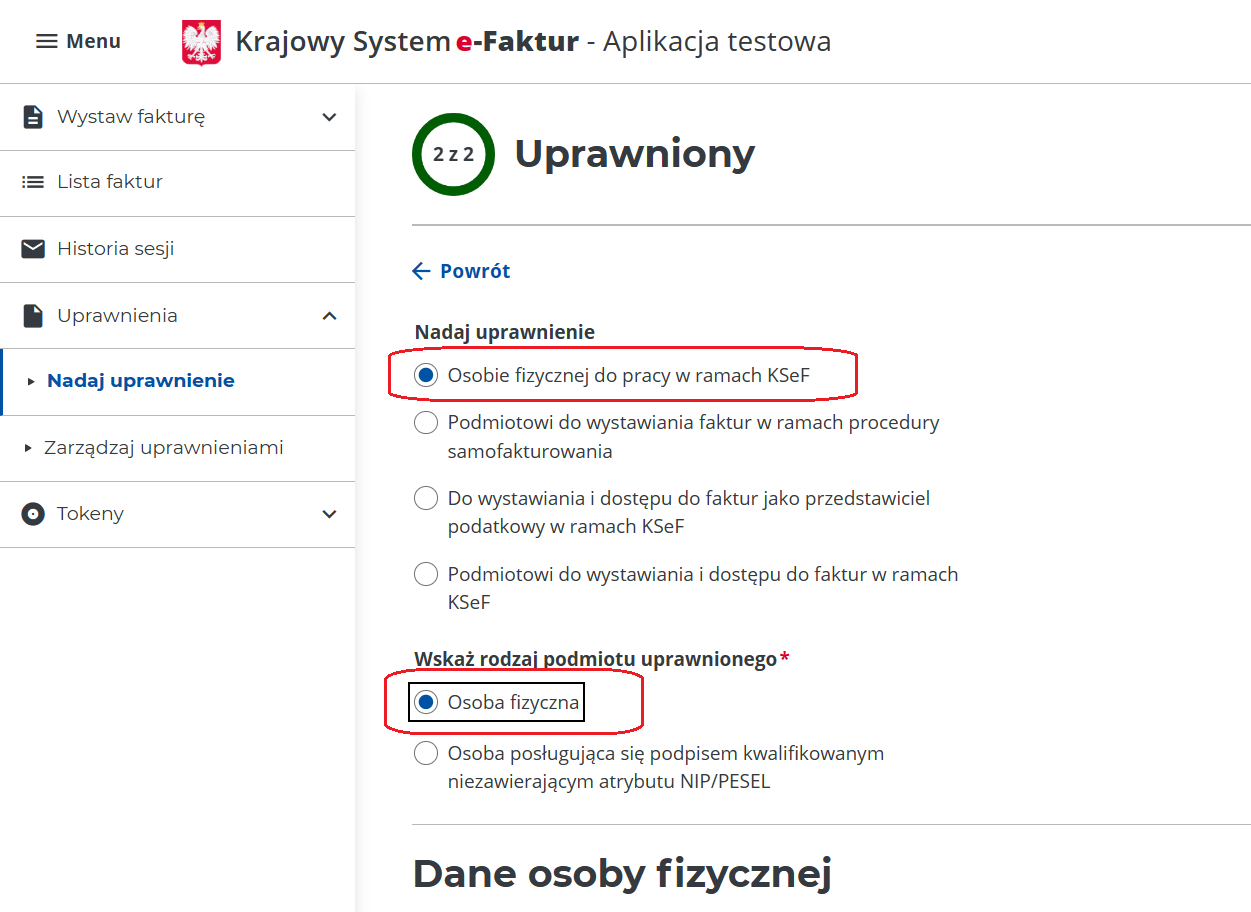
Task: Click the Tokeny disc icon
Action: pos(33,514)
